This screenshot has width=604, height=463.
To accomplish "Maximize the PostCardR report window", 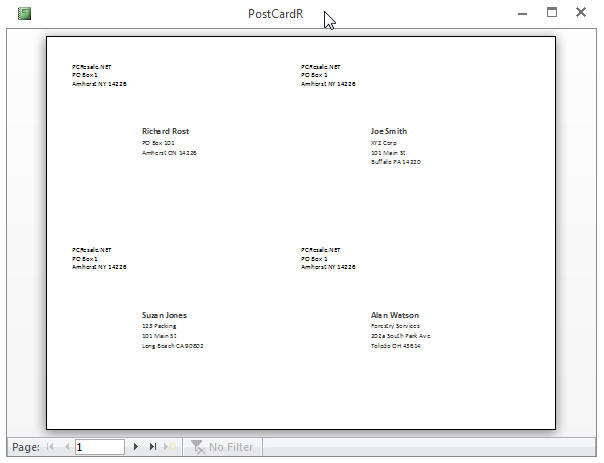I will tap(551, 13).
